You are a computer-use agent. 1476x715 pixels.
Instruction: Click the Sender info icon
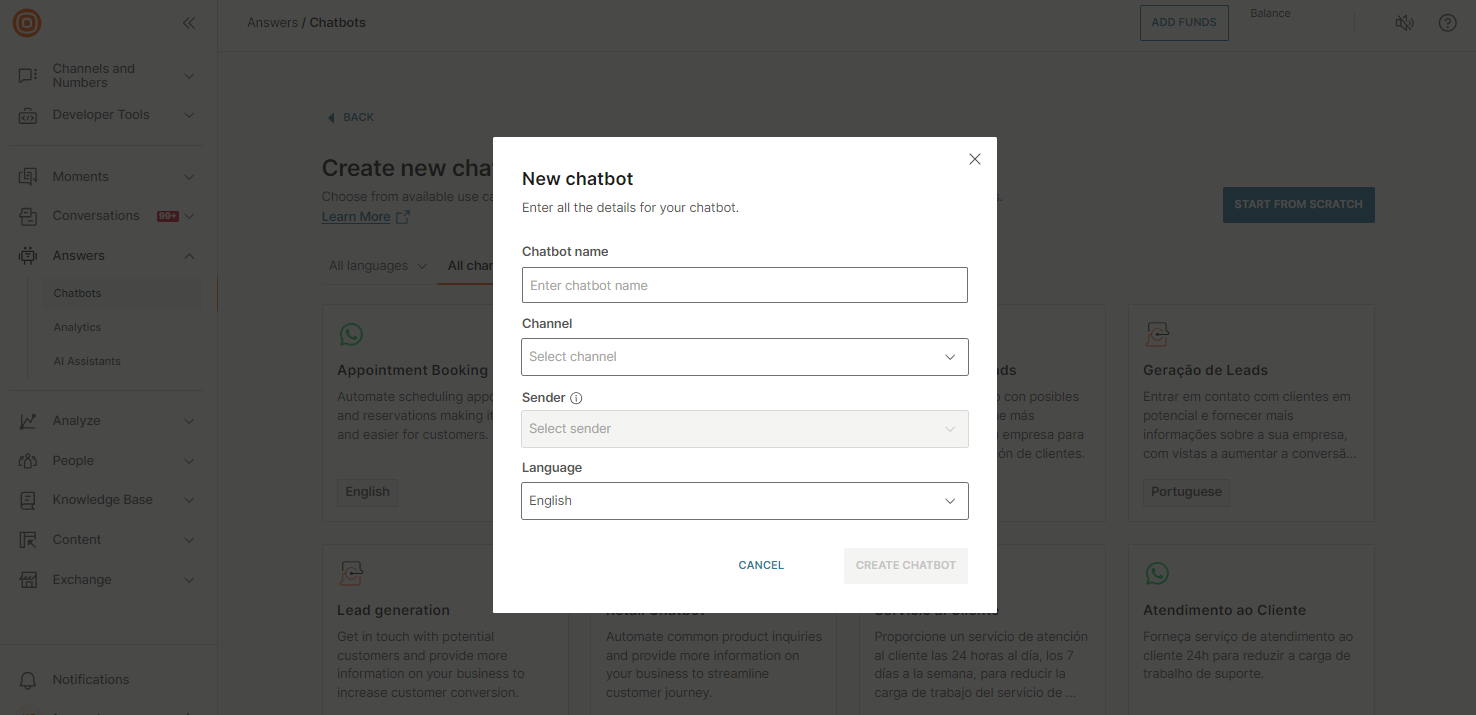(577, 397)
